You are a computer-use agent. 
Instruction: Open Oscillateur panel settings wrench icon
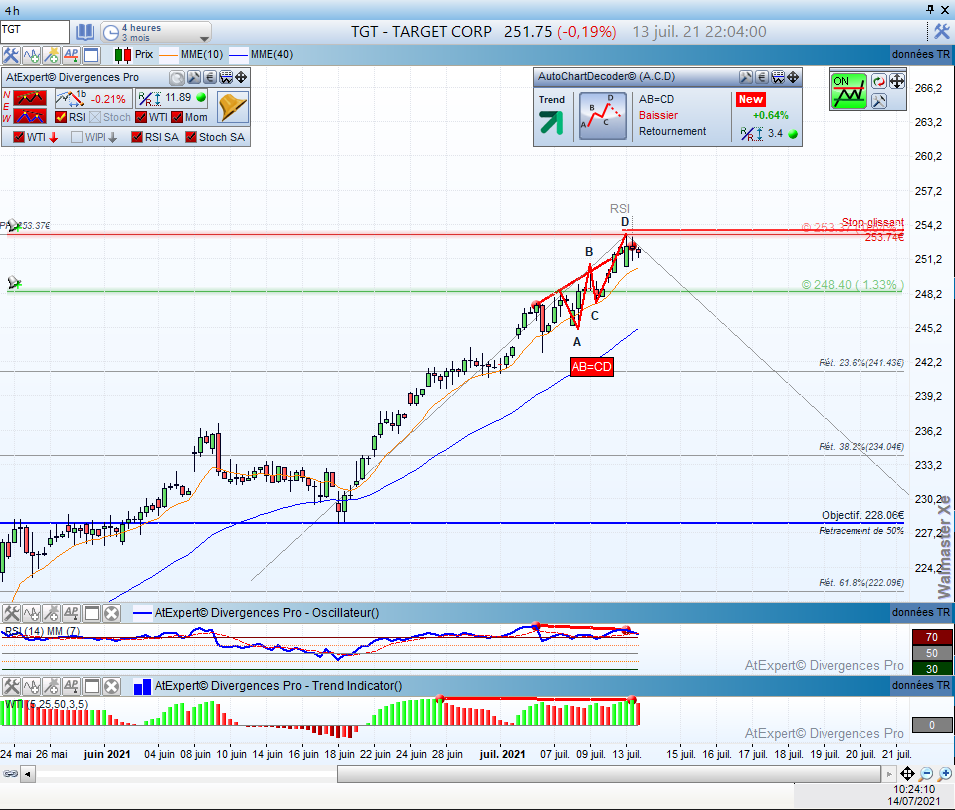pos(11,613)
